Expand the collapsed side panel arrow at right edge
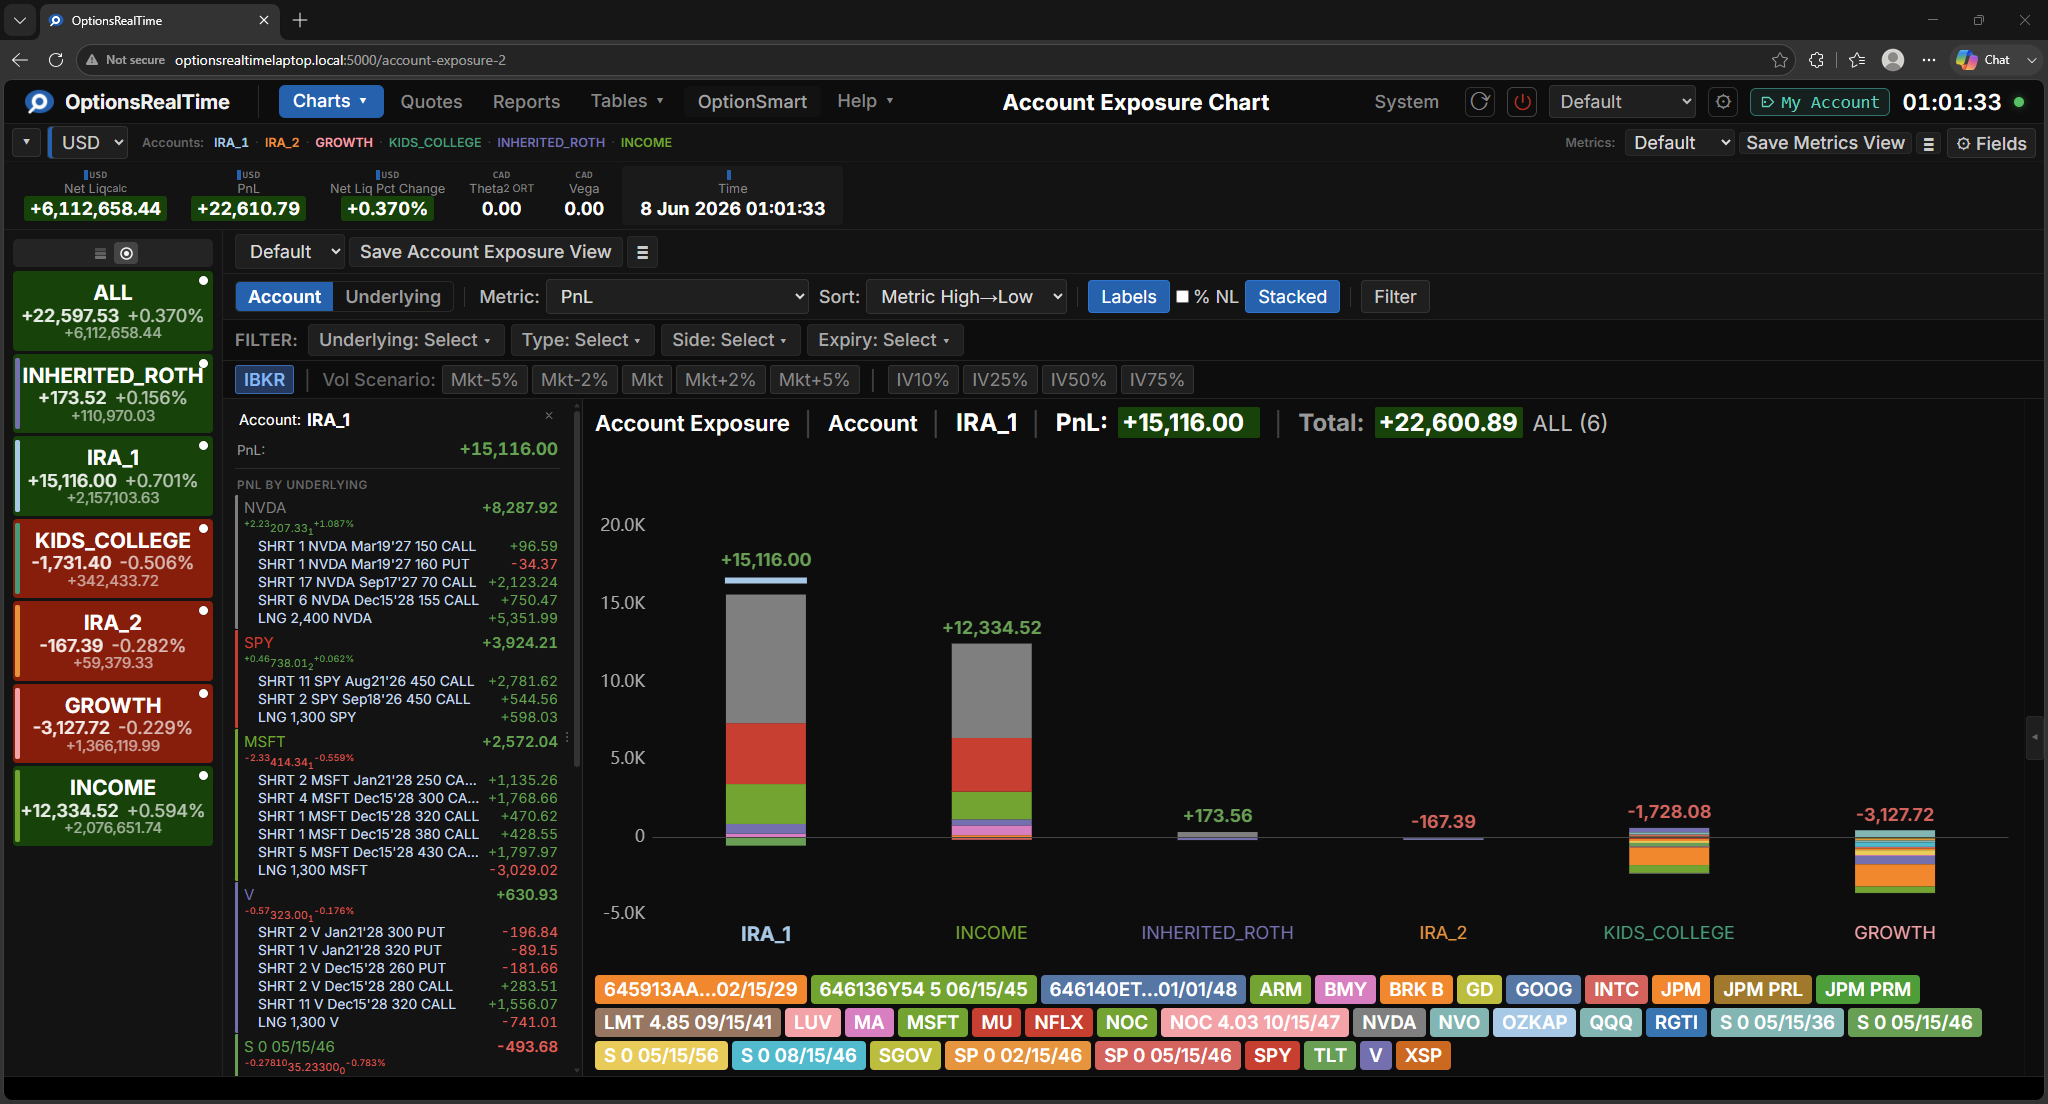The height and width of the screenshot is (1104, 2048). (x=2035, y=738)
